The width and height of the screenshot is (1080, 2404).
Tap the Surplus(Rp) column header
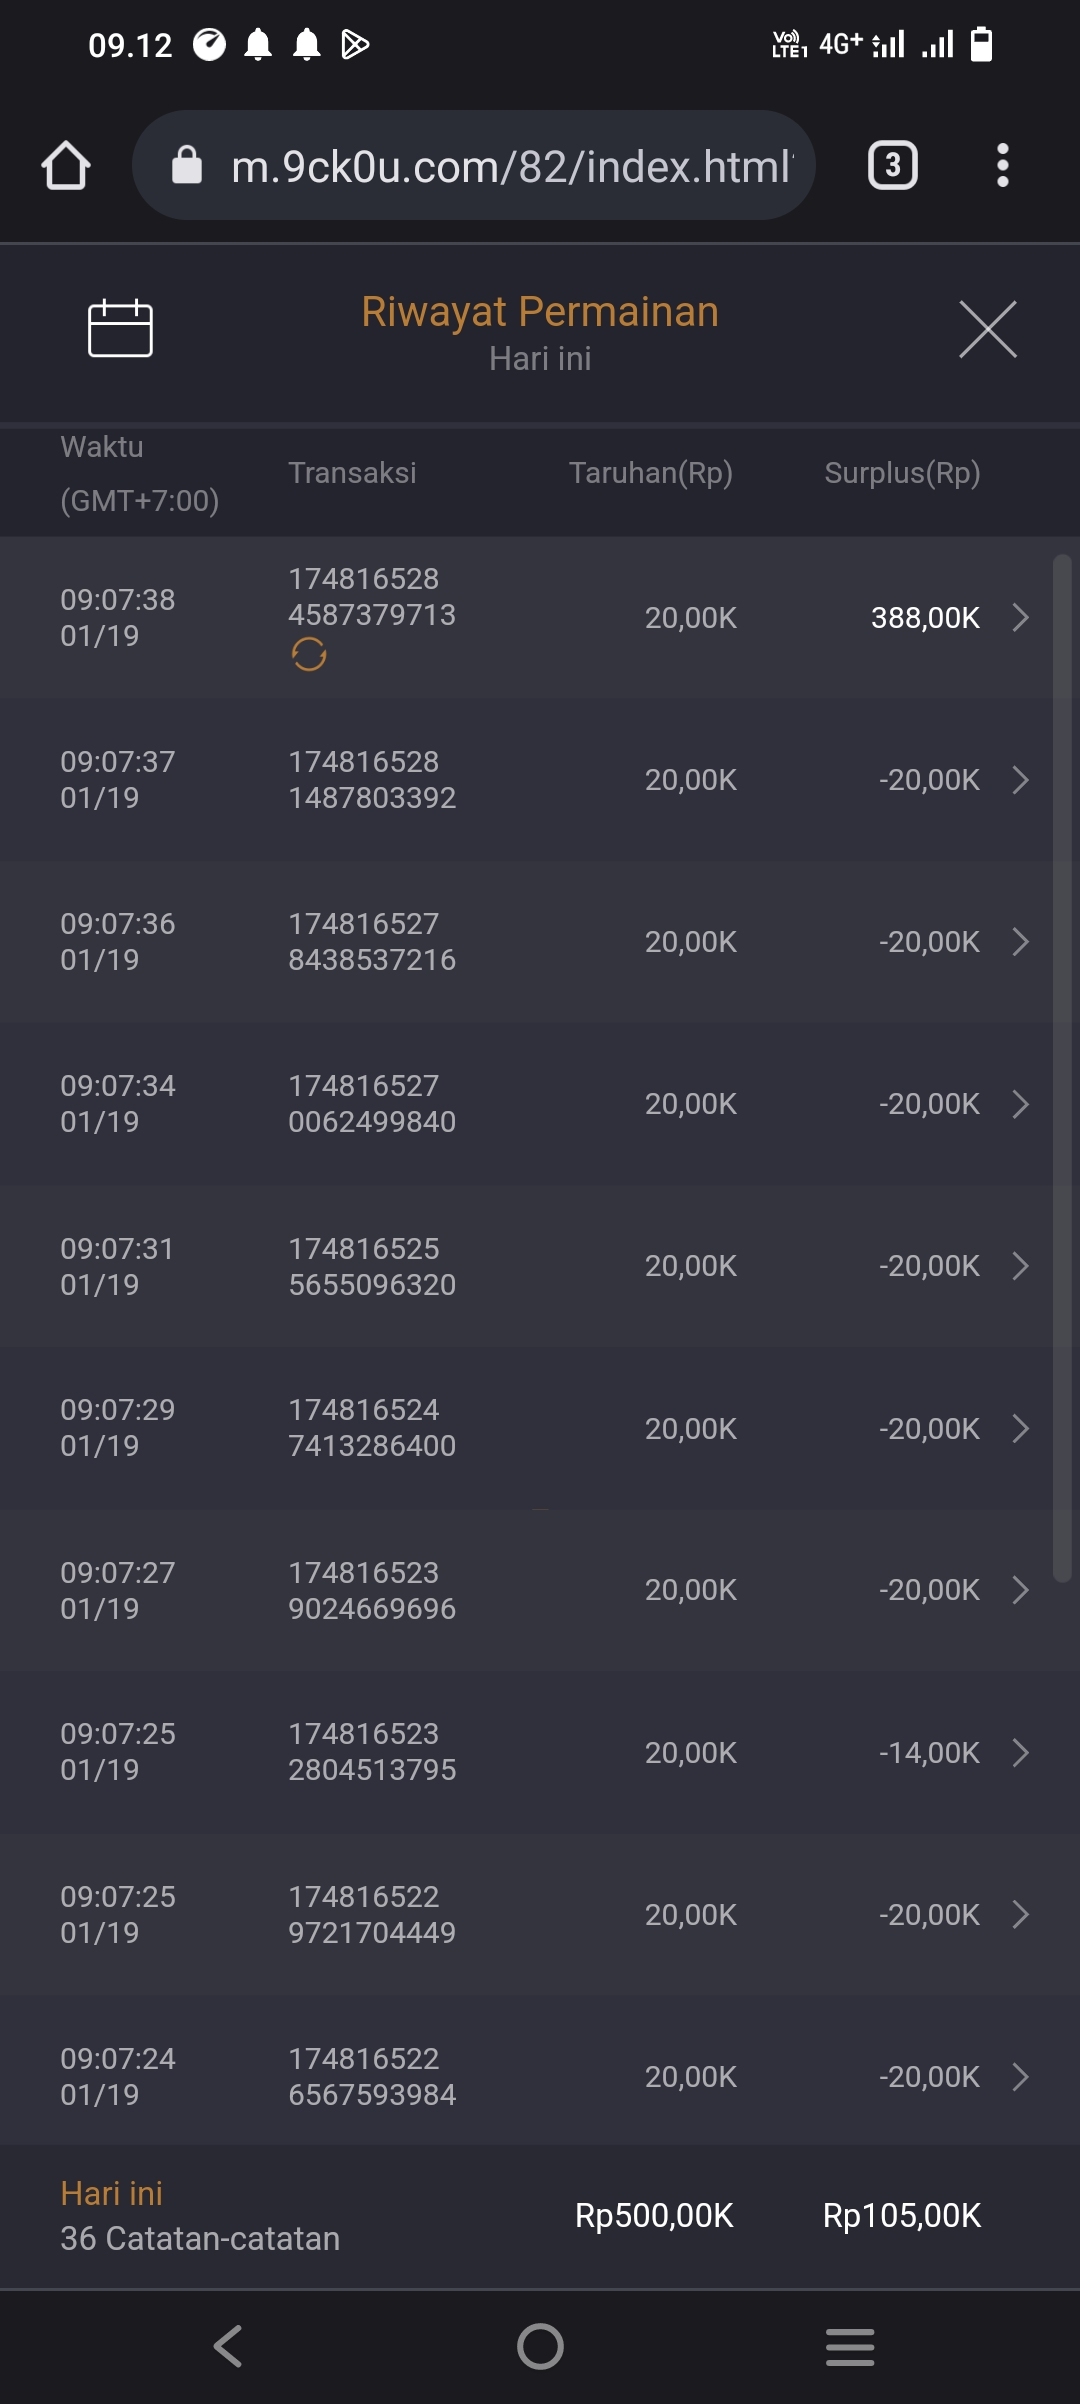pyautogui.click(x=902, y=473)
